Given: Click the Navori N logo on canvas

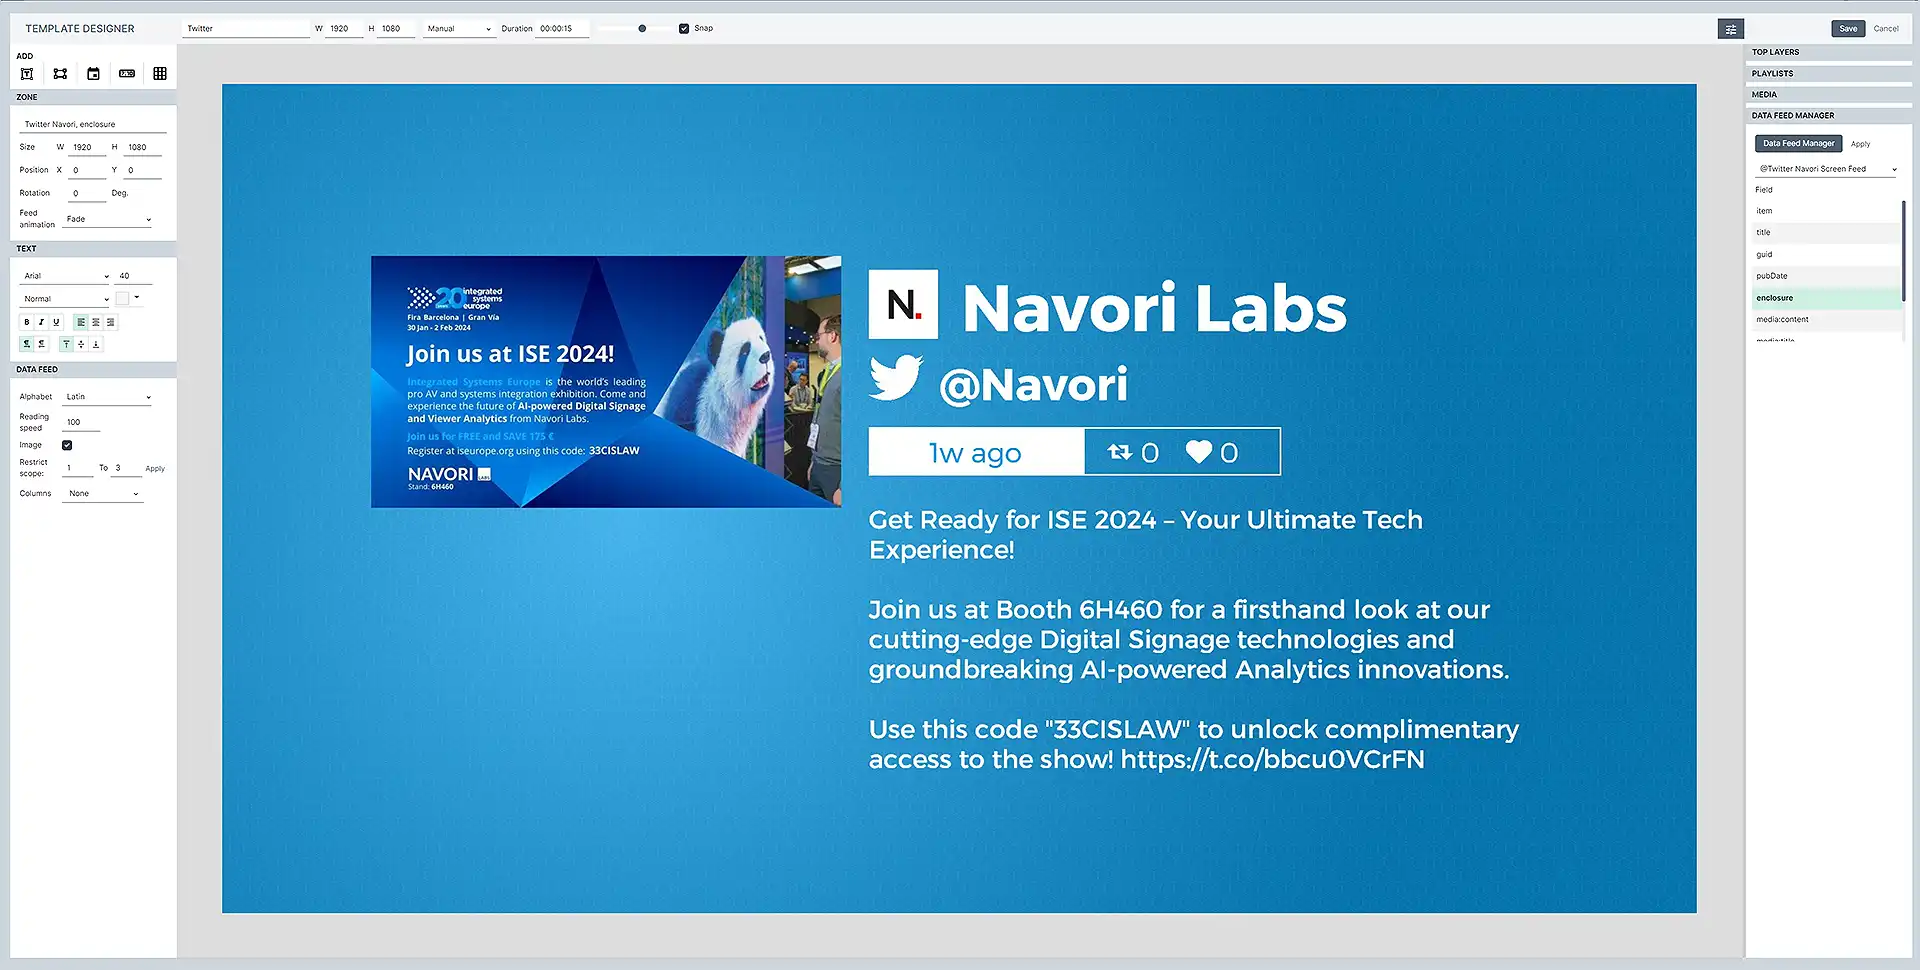Looking at the screenshot, I should [x=903, y=304].
